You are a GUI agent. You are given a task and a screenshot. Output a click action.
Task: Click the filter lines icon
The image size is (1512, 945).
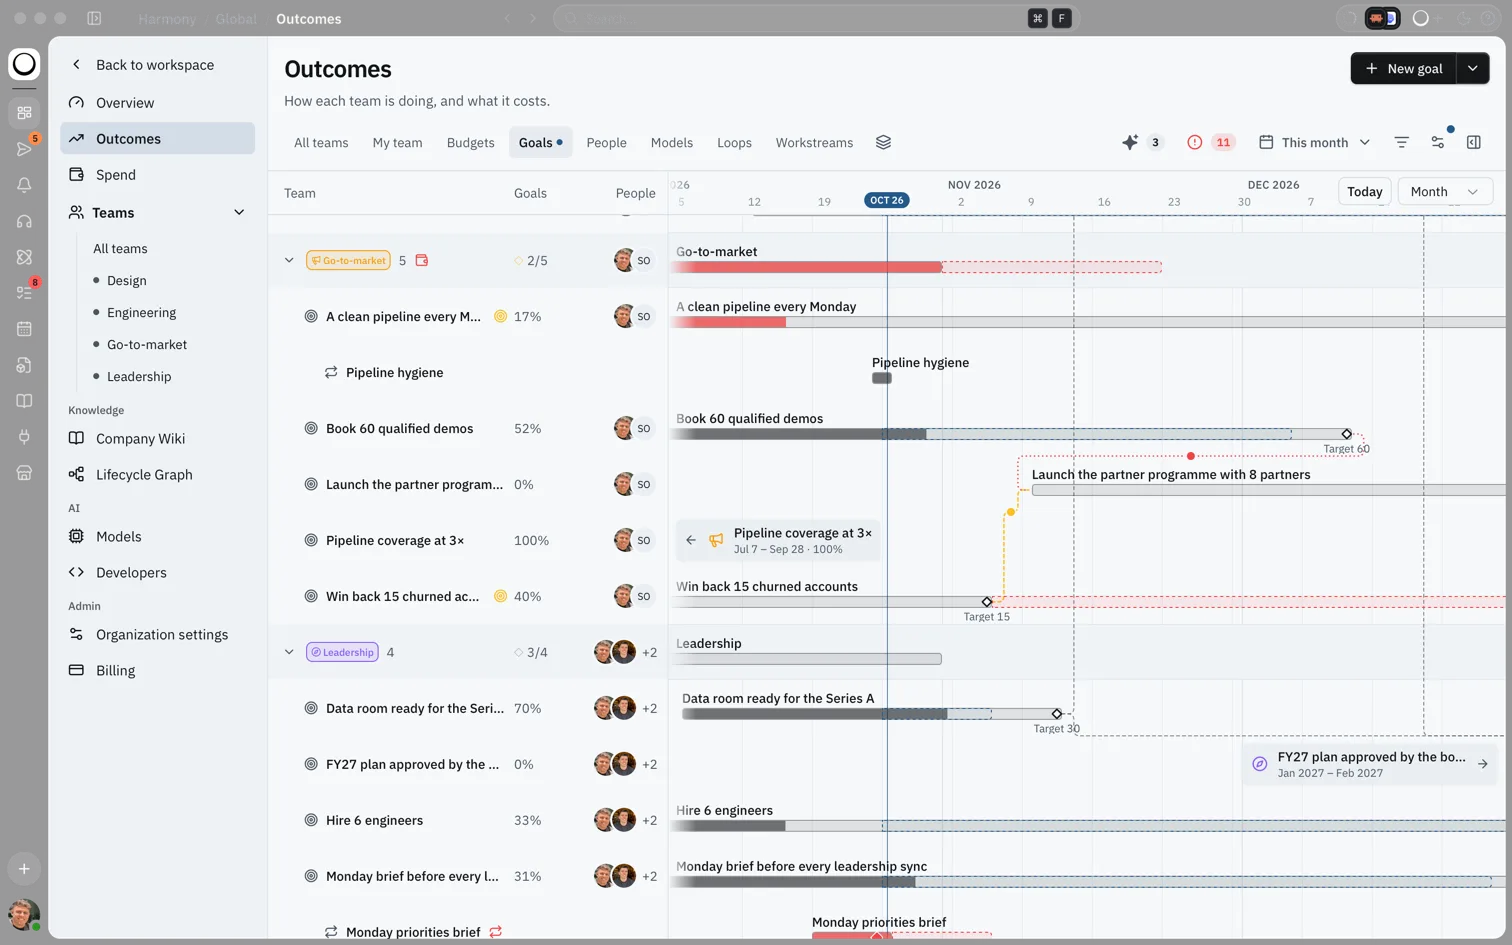point(1402,142)
